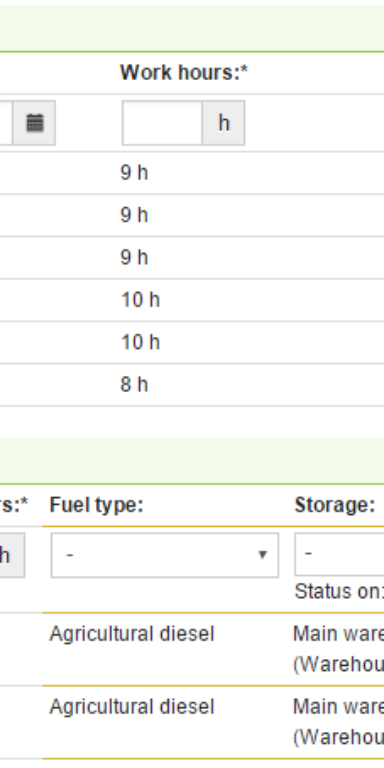Select the first 10 h work hours entry
Image resolution: width=384 pixels, height=768 pixels.
pyautogui.click(x=140, y=300)
